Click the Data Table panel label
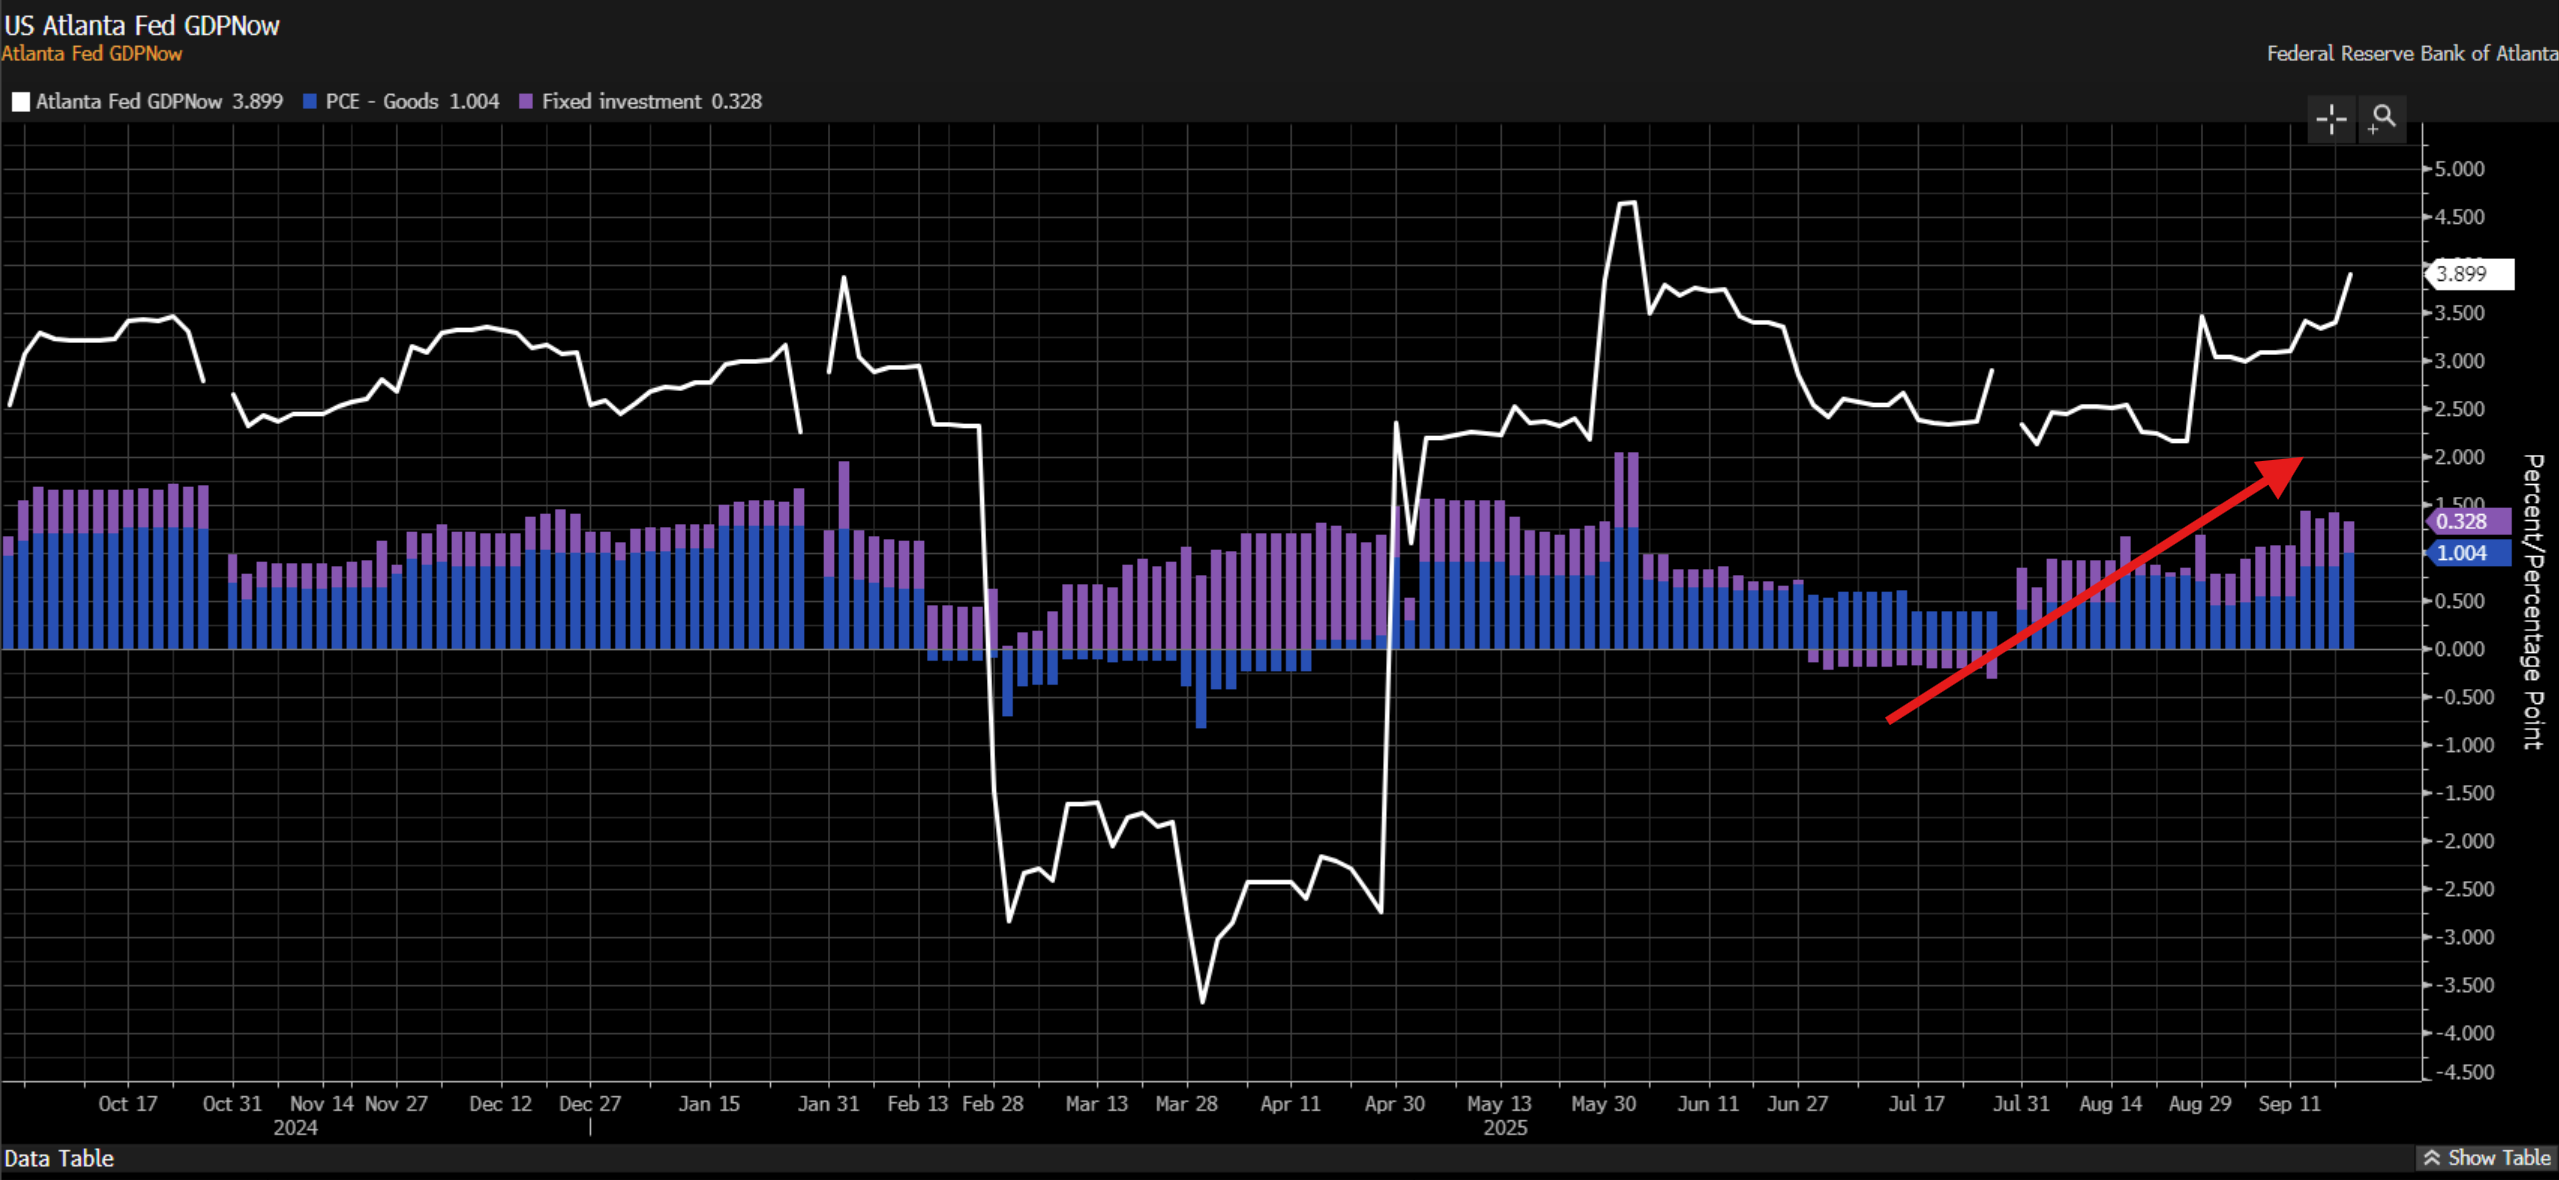This screenshot has width=2559, height=1180. [x=59, y=1158]
